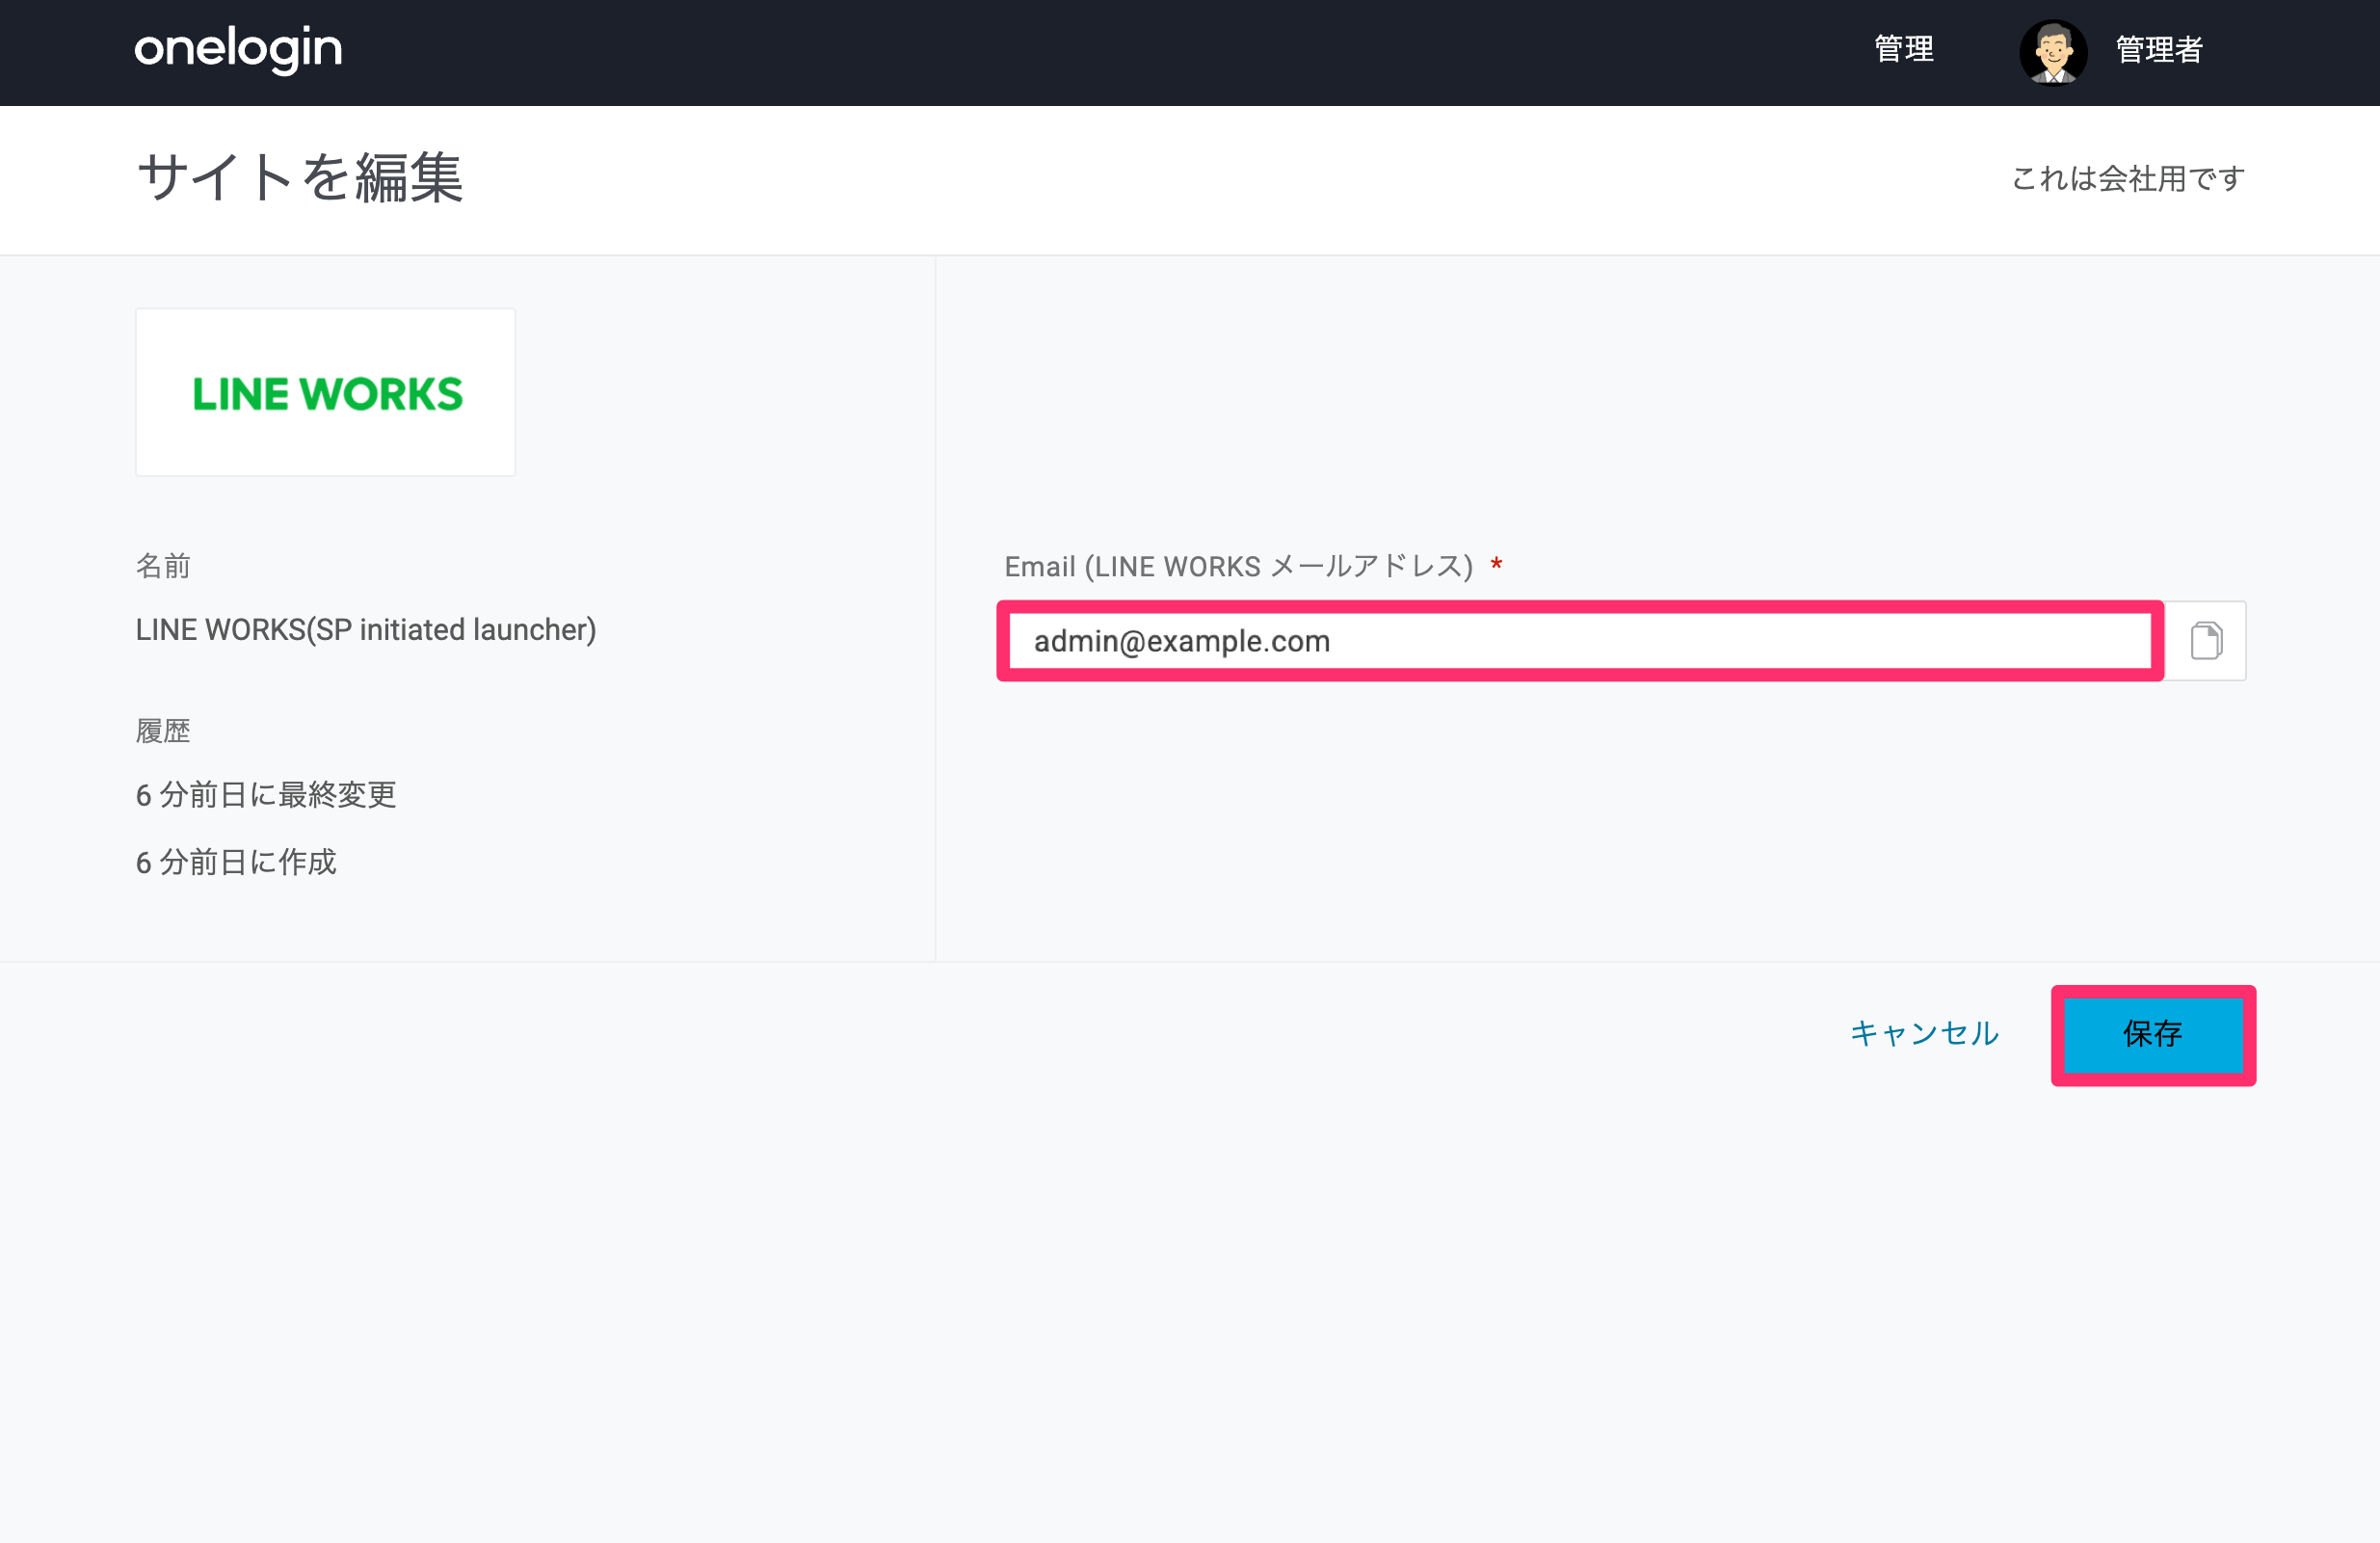The image size is (2380, 1543).
Task: Select the app name LINE WORKS(SP initiated launcher)
Action: point(366,630)
